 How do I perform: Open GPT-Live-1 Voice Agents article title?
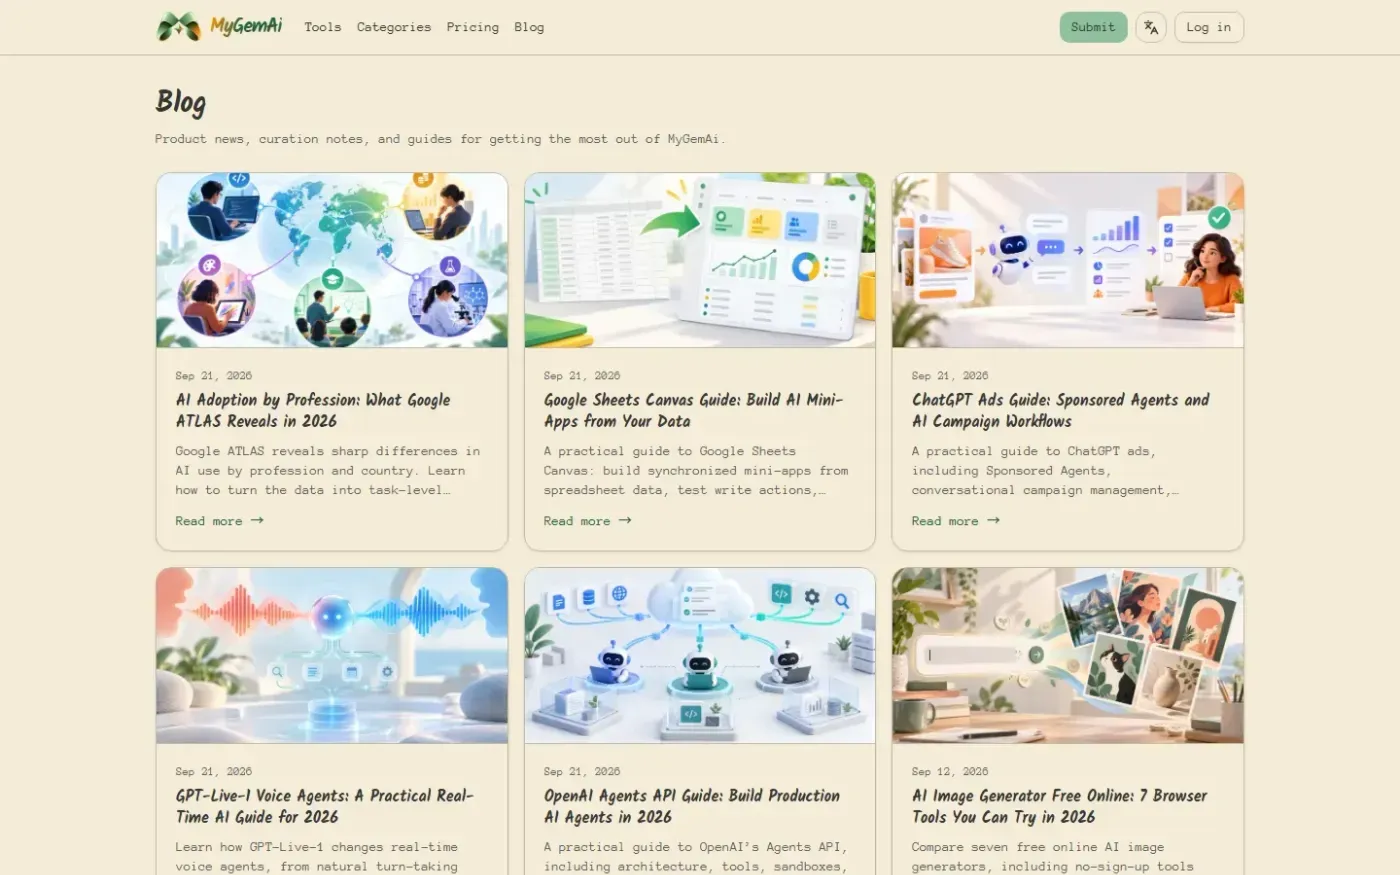point(324,806)
